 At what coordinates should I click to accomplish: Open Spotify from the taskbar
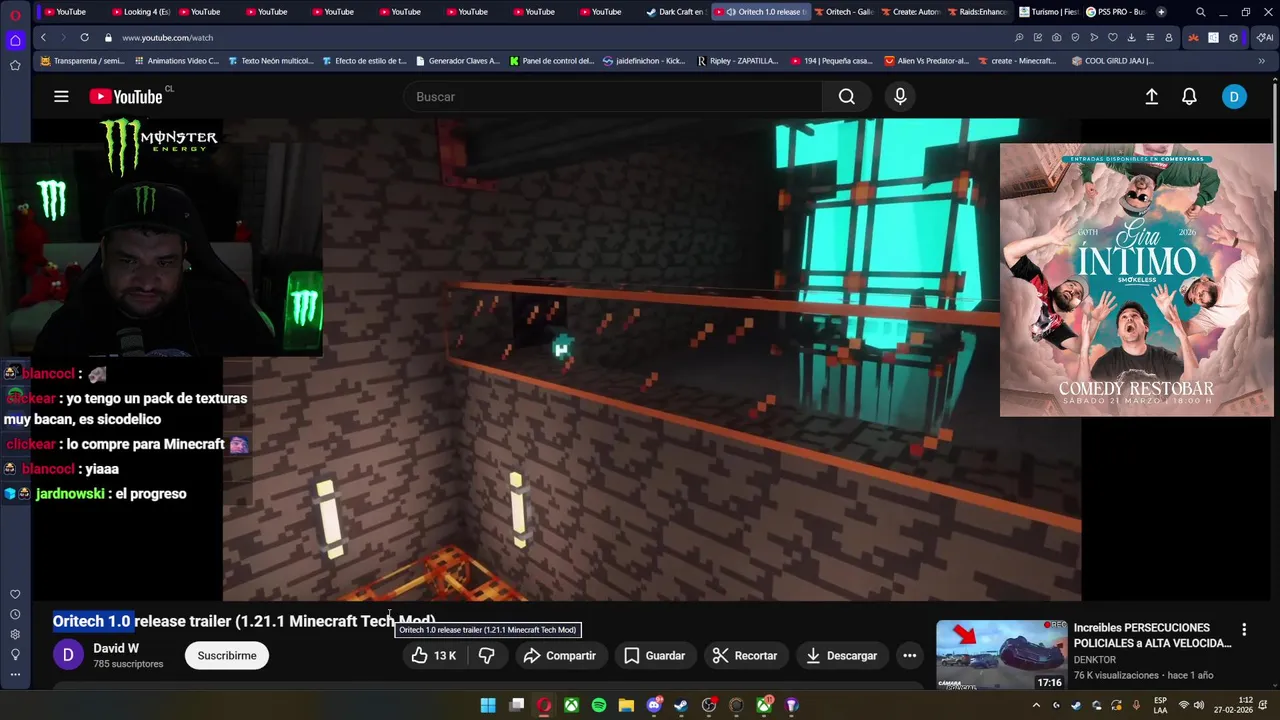[x=599, y=705]
